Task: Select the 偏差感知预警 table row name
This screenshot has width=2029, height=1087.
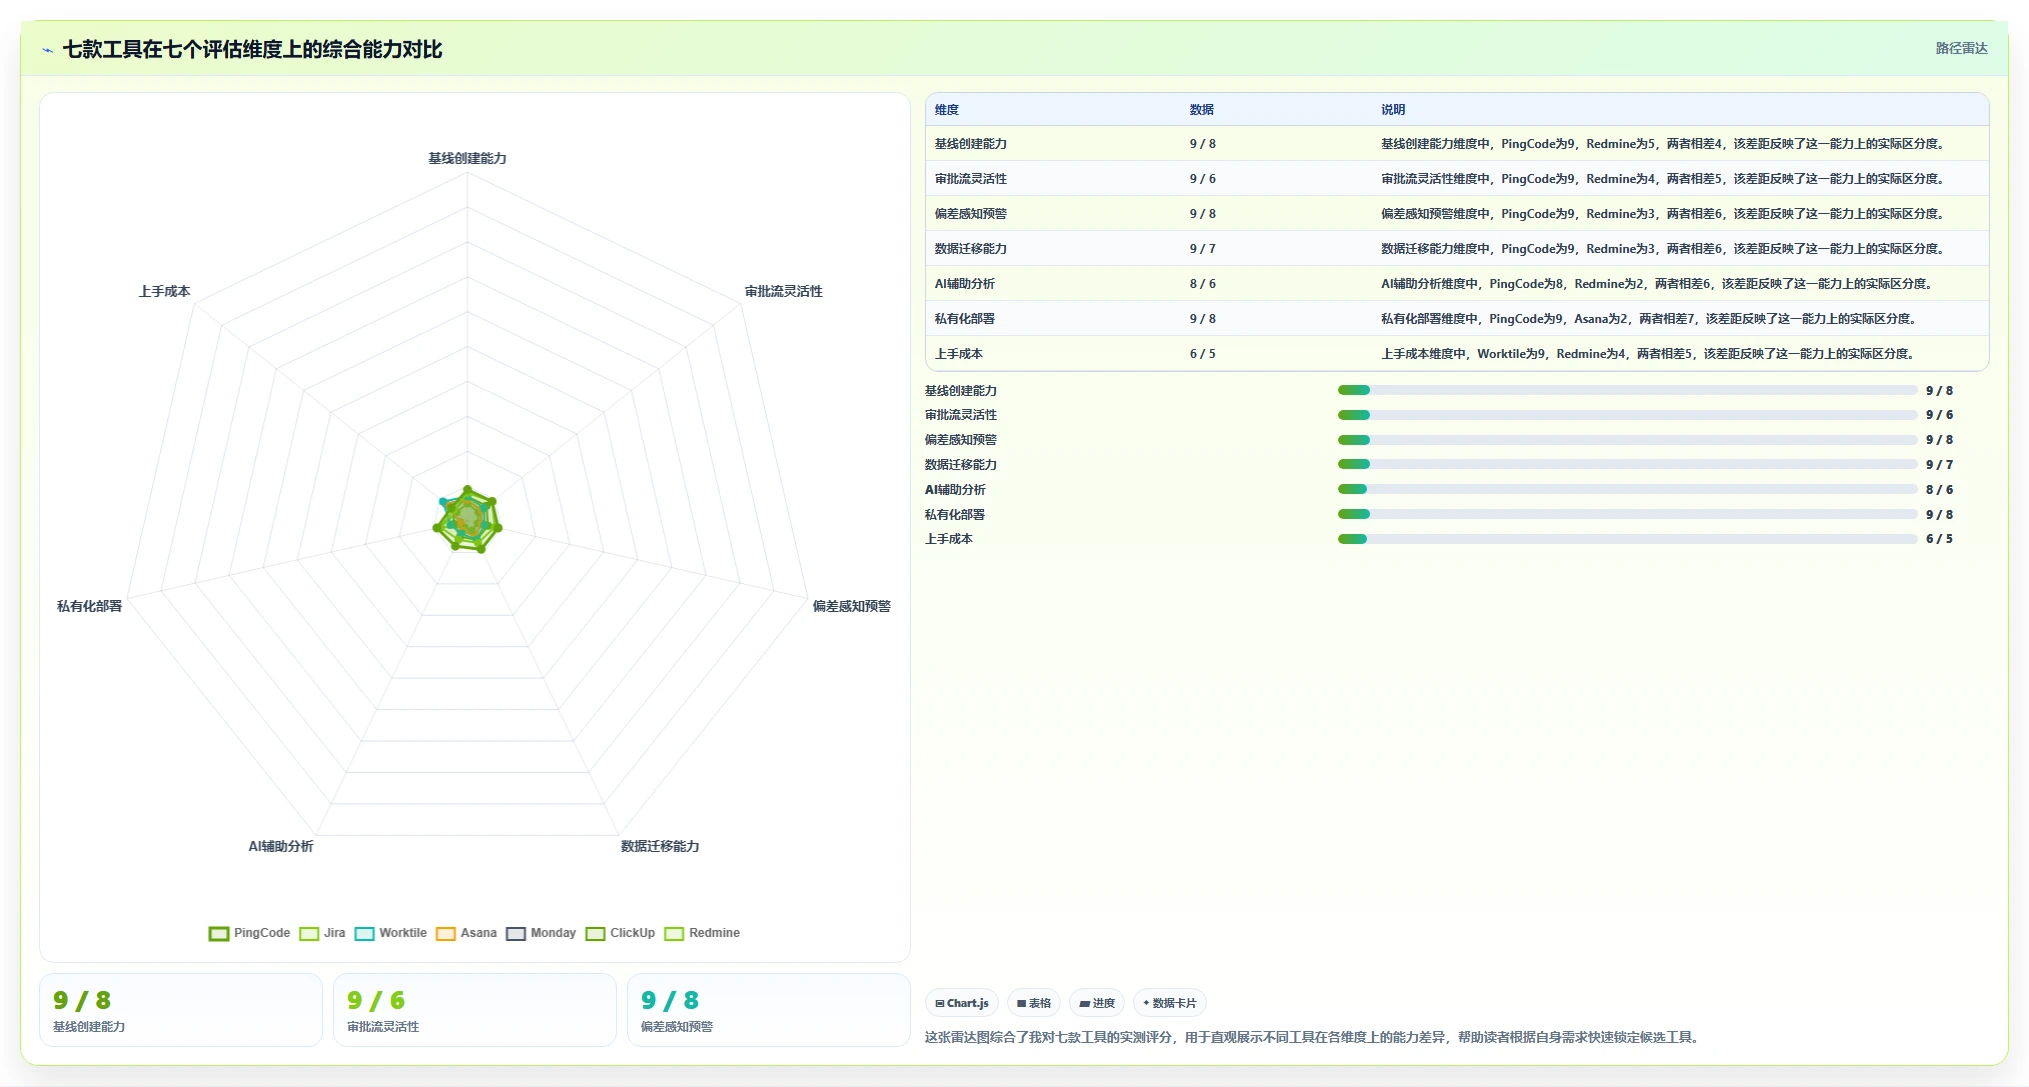Action: [x=970, y=214]
